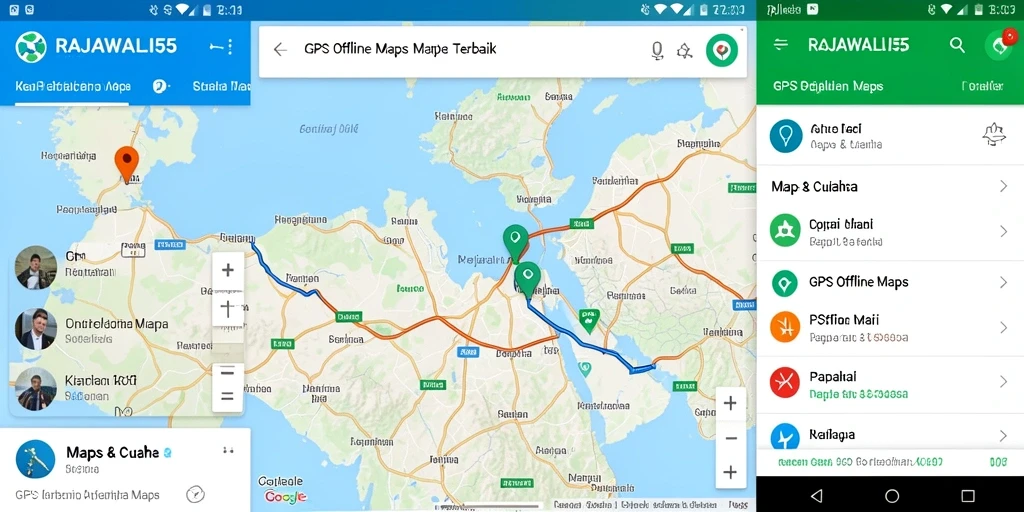This screenshot has height=512, width=1024.
Task: Focus the 'GPS Offline Maps' search field
Action: point(400,49)
